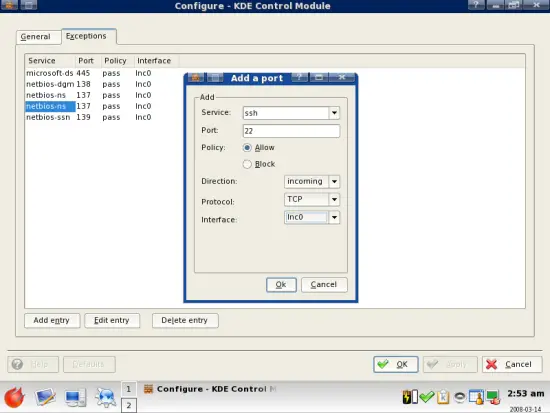Select the Allow policy radio button
Image resolution: width=550 pixels, height=413 pixels.
(247, 148)
